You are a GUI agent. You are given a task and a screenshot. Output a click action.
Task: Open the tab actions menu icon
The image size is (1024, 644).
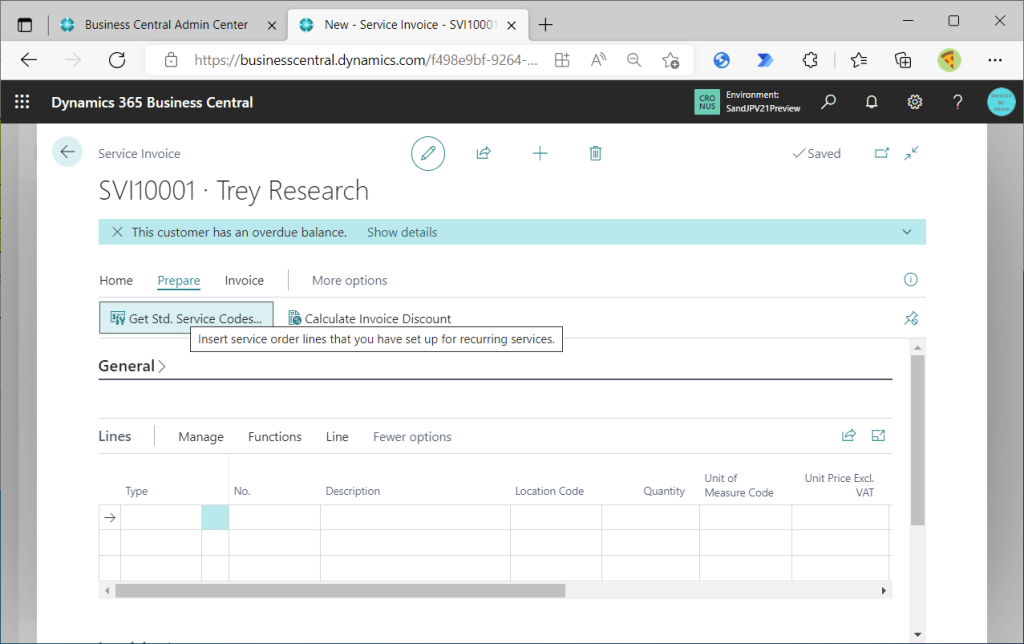[x=25, y=25]
